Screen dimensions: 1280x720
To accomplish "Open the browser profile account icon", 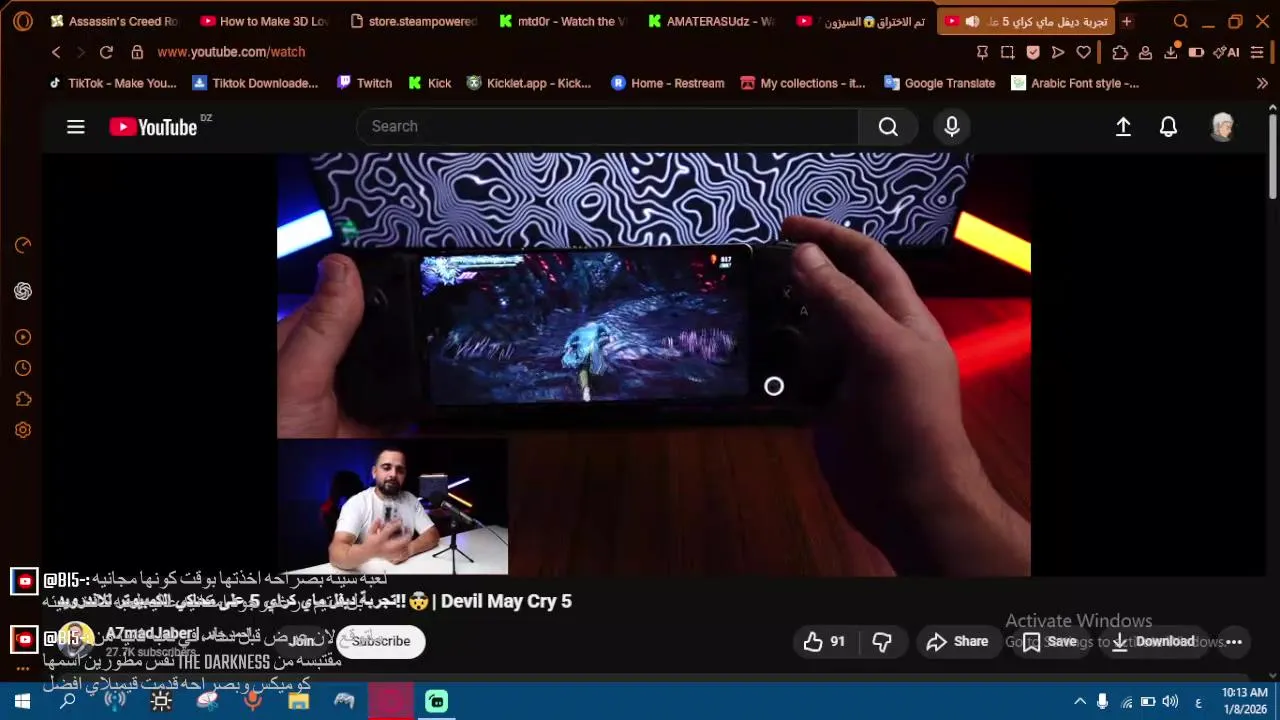I will coord(1146,52).
